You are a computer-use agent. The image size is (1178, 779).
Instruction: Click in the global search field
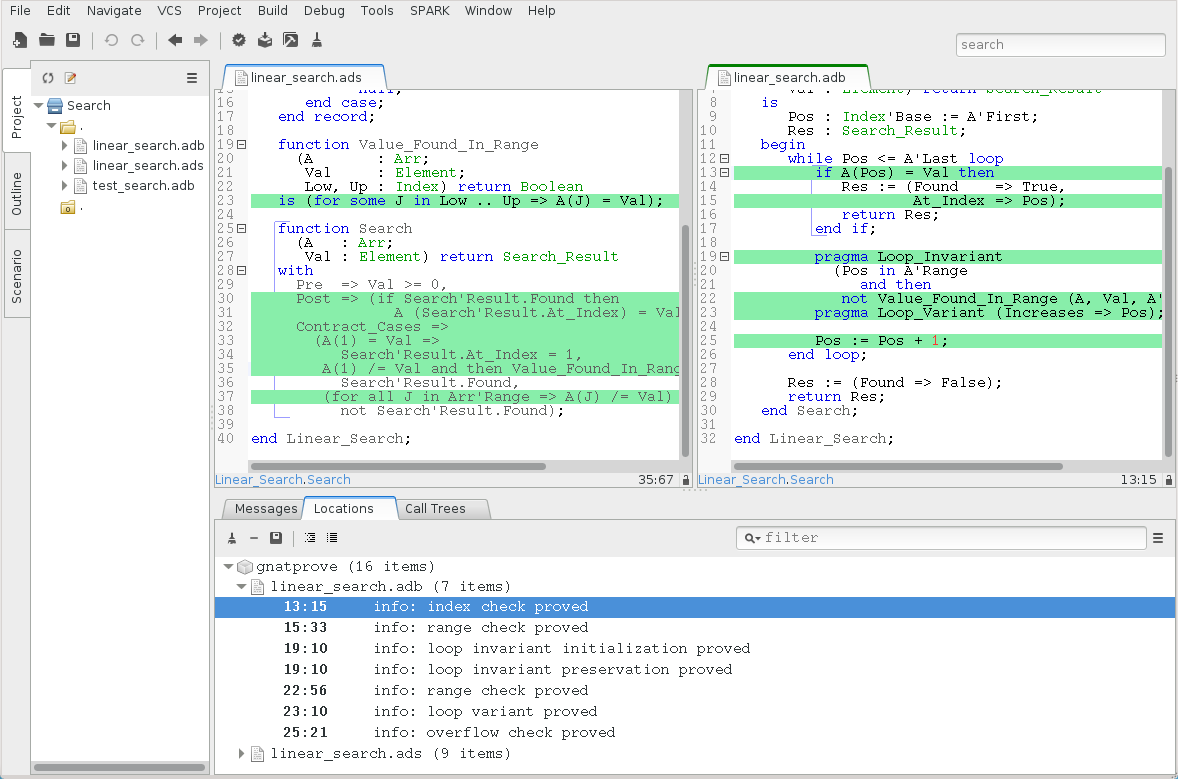pos(1061,44)
